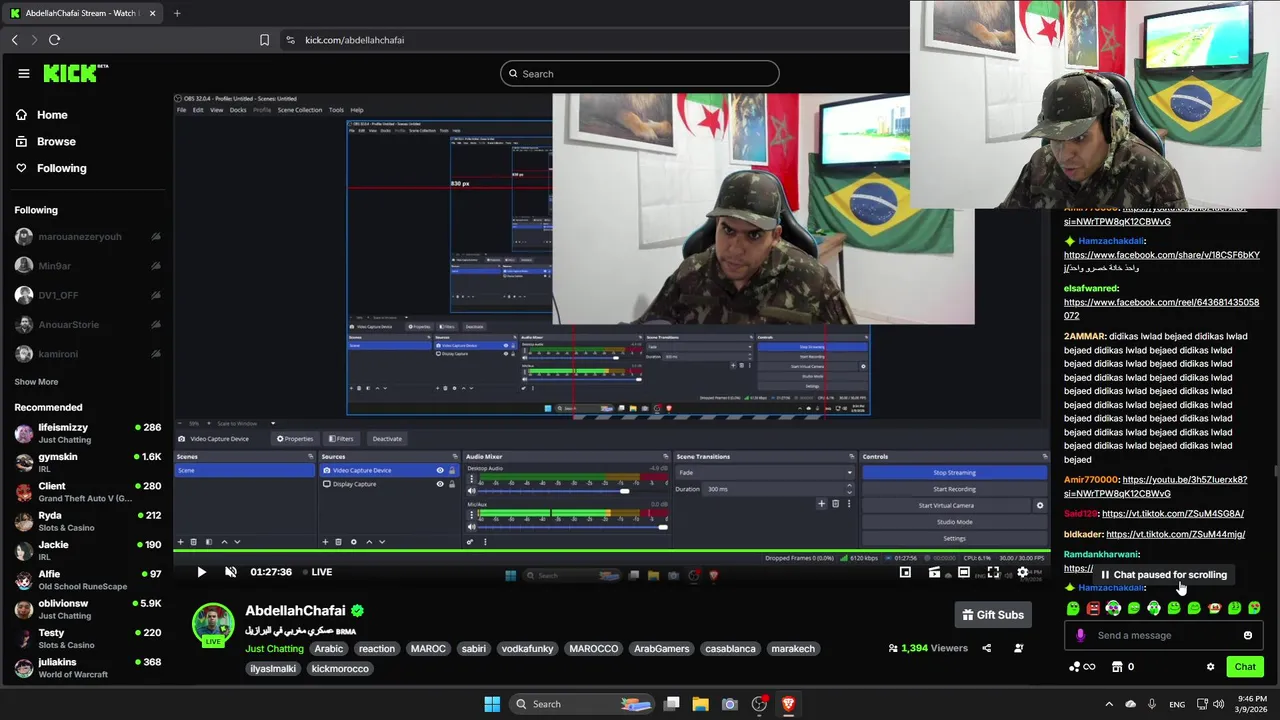Click the share icon next to Viewers
Image resolution: width=1280 pixels, height=720 pixels.
point(986,648)
